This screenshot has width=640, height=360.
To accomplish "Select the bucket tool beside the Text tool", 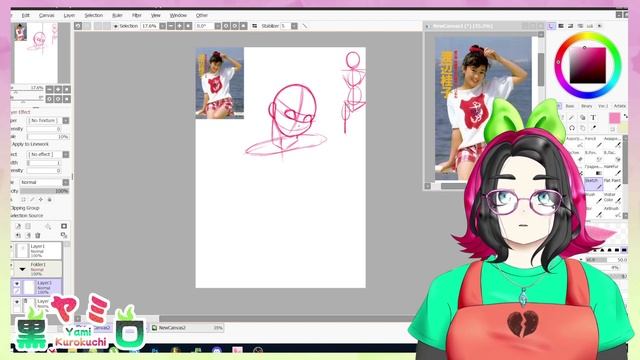I will click(582, 118).
